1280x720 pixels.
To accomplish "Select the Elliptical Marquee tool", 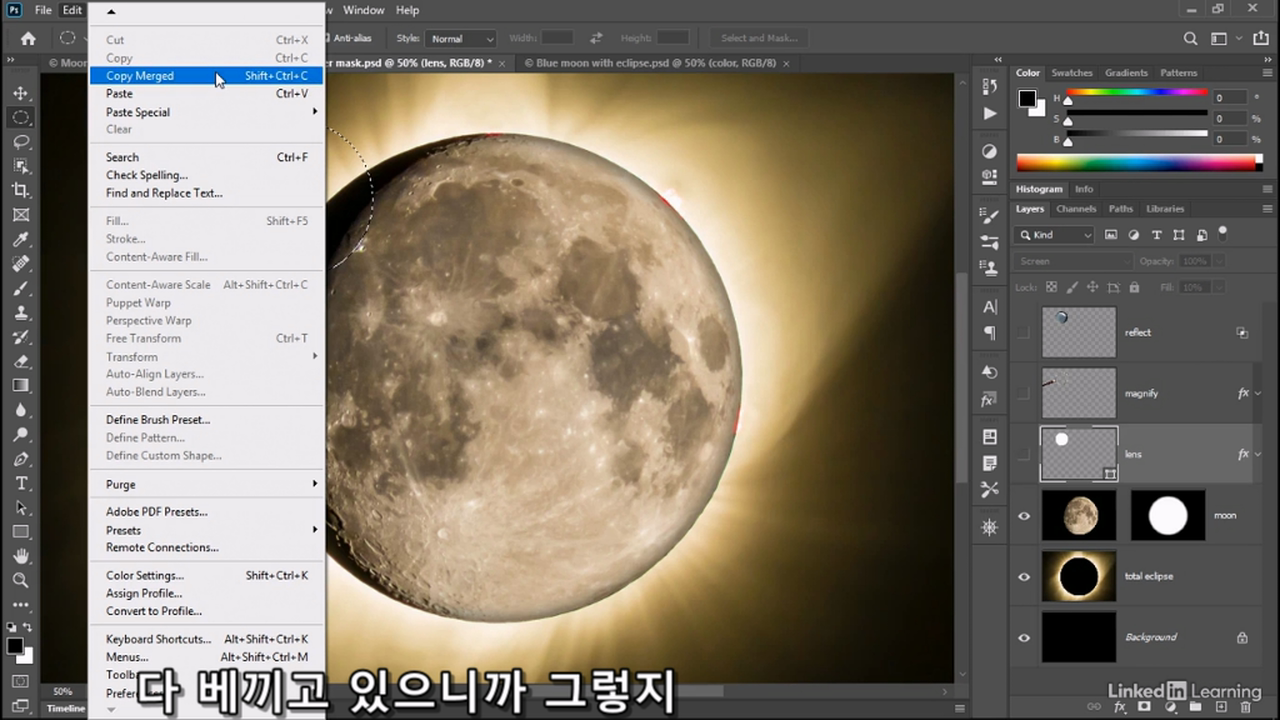I will pyautogui.click(x=21, y=117).
